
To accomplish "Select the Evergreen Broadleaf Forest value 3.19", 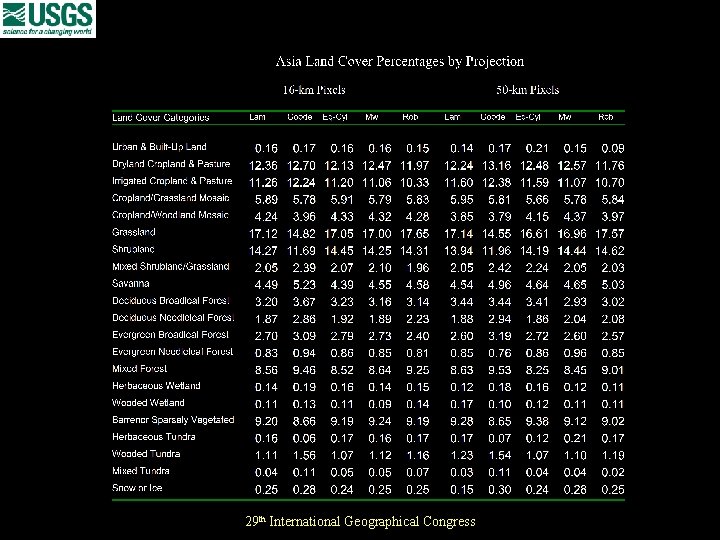I will click(x=500, y=336).
